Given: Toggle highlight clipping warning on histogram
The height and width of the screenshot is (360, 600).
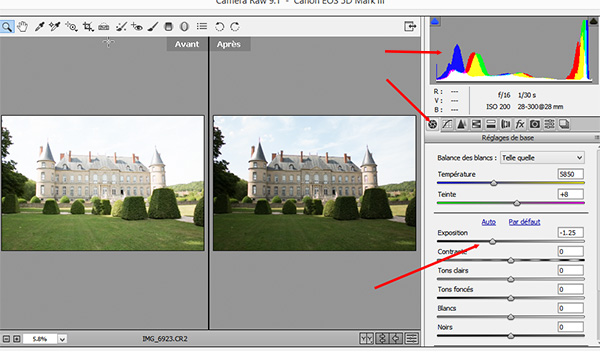Looking at the screenshot, I should pyautogui.click(x=594, y=21).
